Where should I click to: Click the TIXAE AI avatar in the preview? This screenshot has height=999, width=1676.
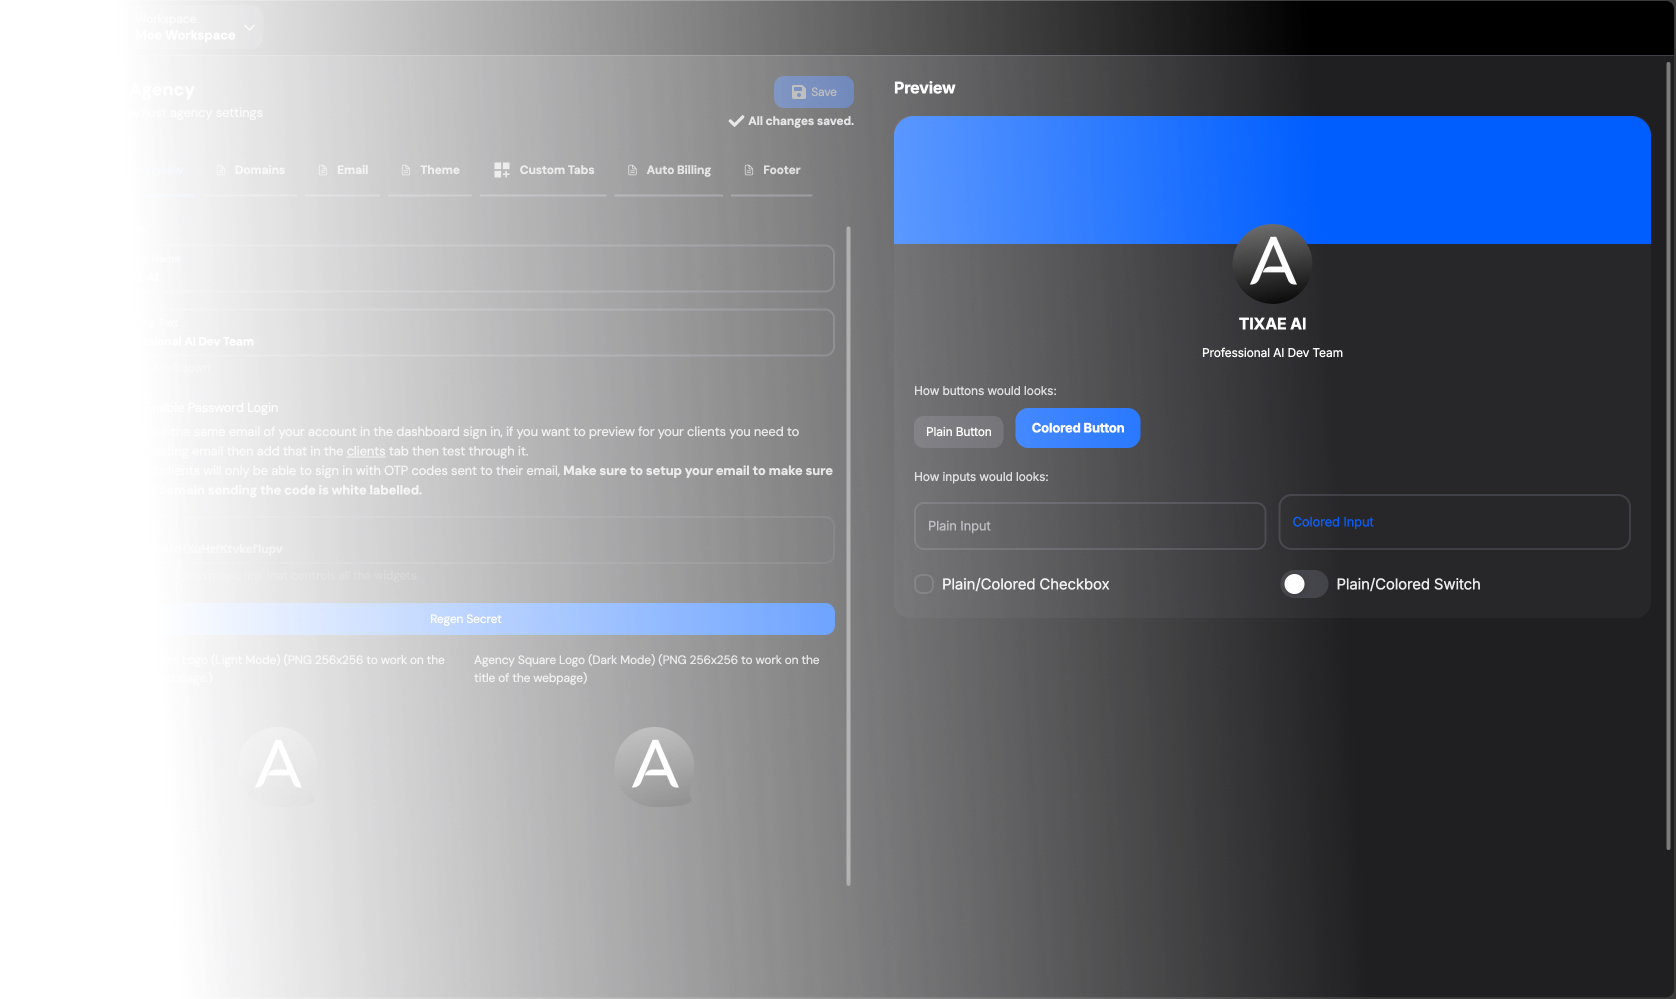click(x=1271, y=264)
